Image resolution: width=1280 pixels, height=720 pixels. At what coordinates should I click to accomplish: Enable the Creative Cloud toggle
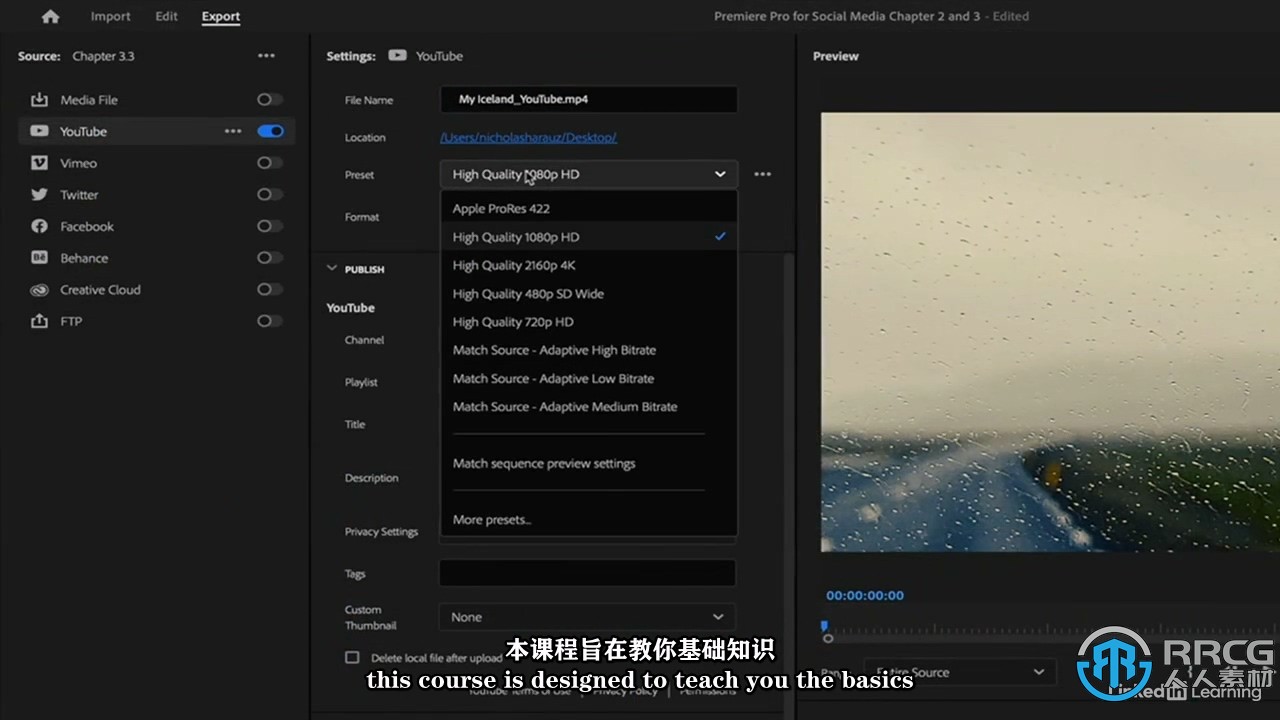pyautogui.click(x=269, y=289)
